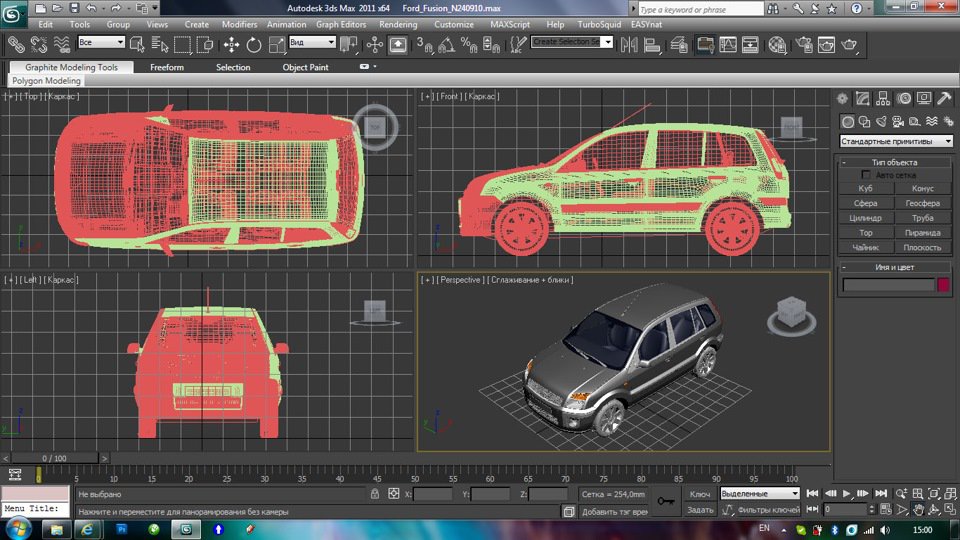Open Render Setup dialog

click(804, 44)
